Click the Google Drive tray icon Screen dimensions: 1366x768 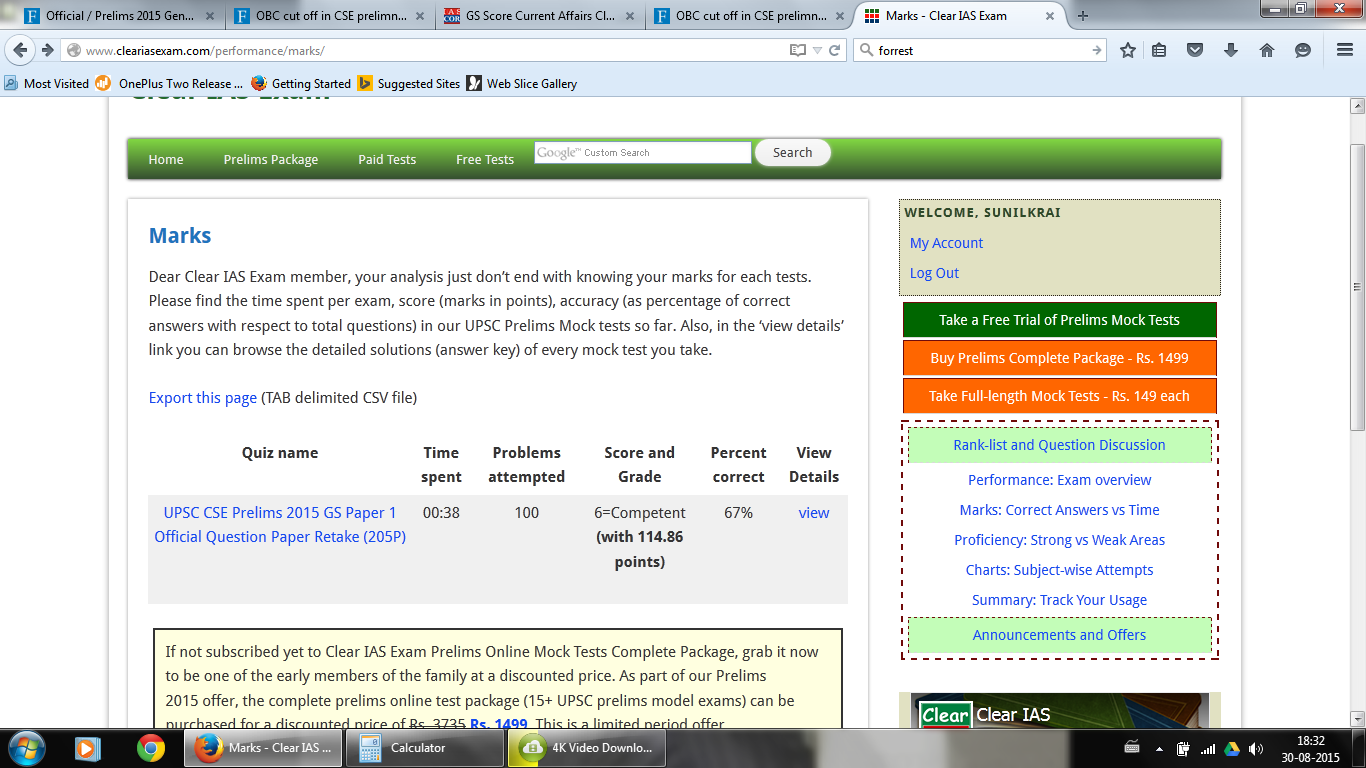pyautogui.click(x=1232, y=748)
